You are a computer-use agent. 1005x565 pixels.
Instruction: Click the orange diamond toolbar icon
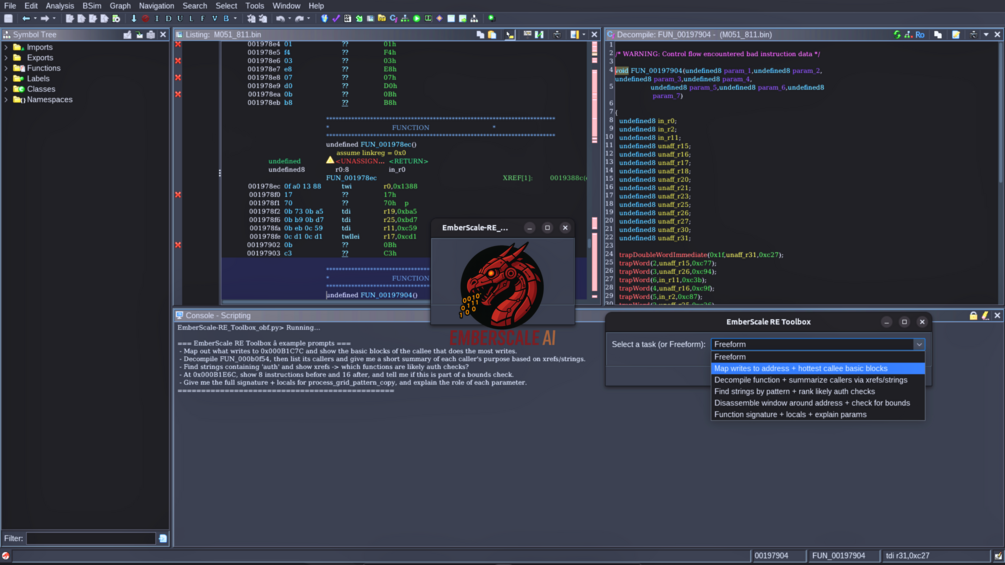click(x=439, y=19)
